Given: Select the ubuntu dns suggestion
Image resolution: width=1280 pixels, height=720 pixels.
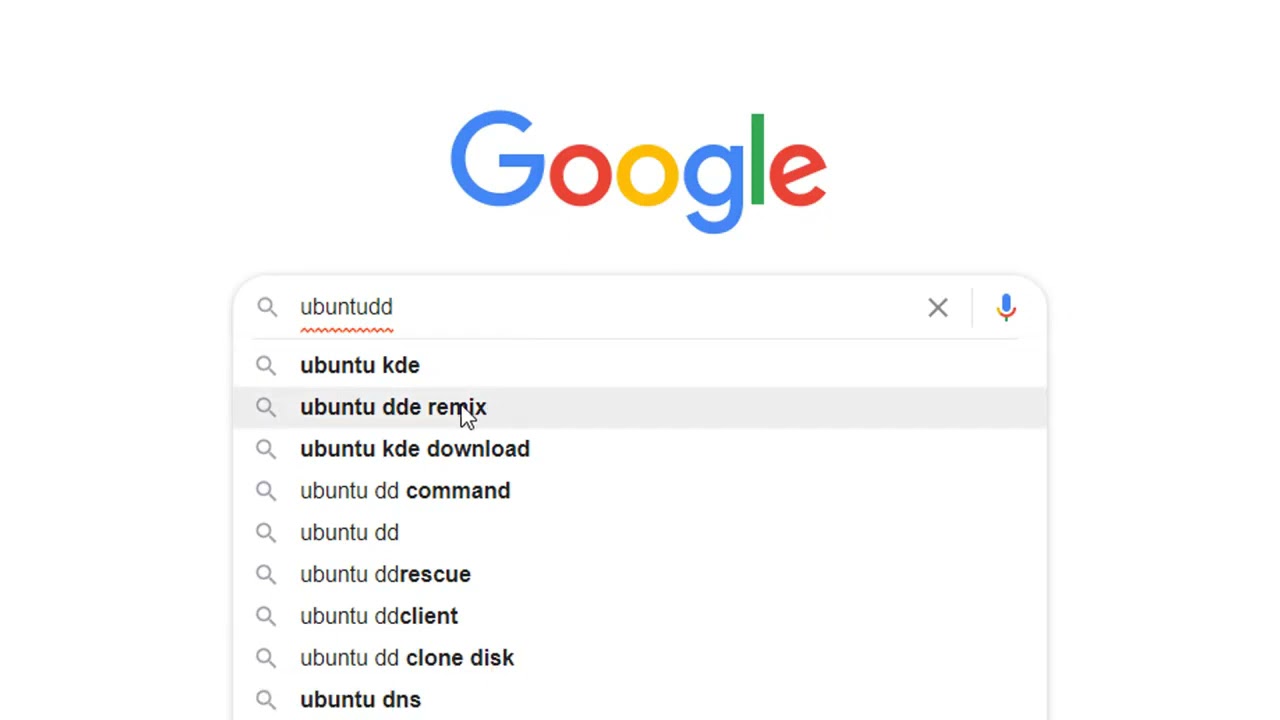Looking at the screenshot, I should pyautogui.click(x=640, y=700).
